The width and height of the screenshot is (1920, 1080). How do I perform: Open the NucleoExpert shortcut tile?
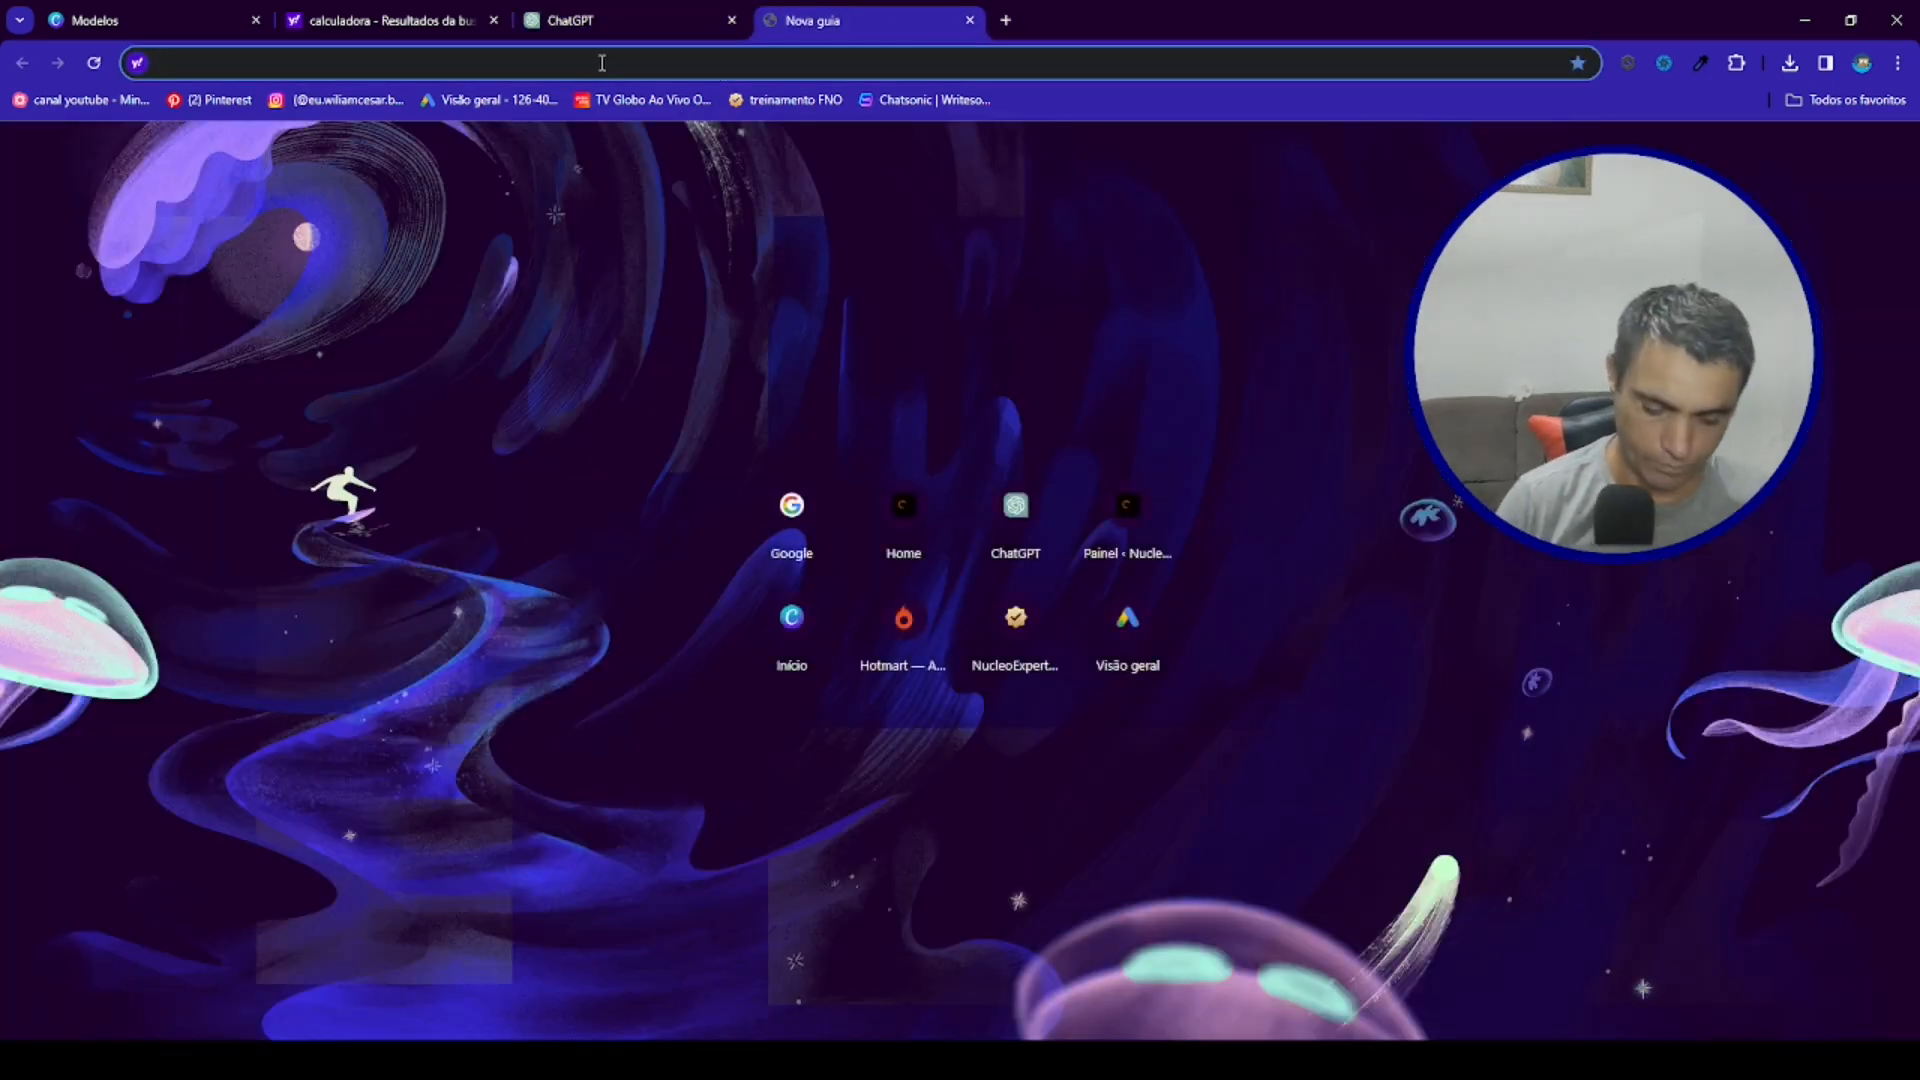coord(1016,637)
